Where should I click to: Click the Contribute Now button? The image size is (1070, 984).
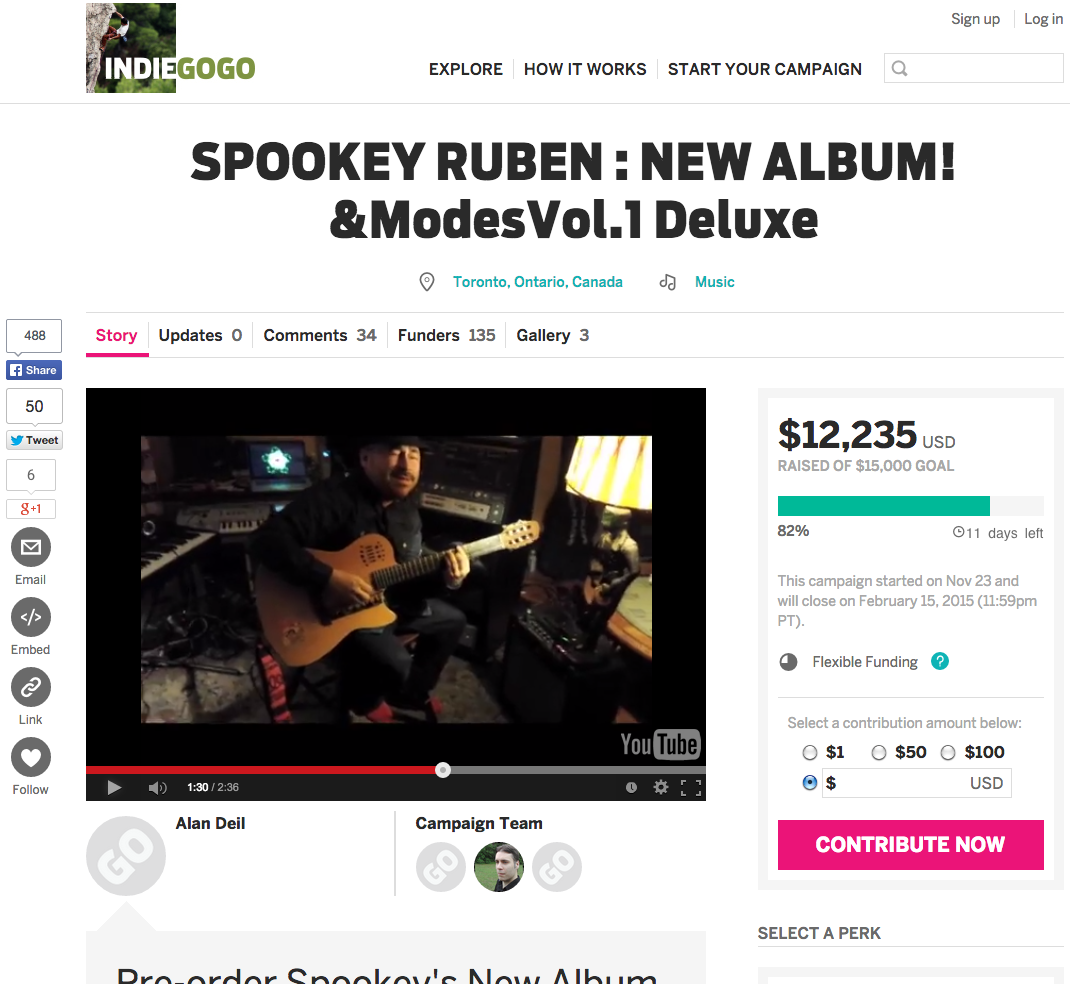(x=910, y=845)
